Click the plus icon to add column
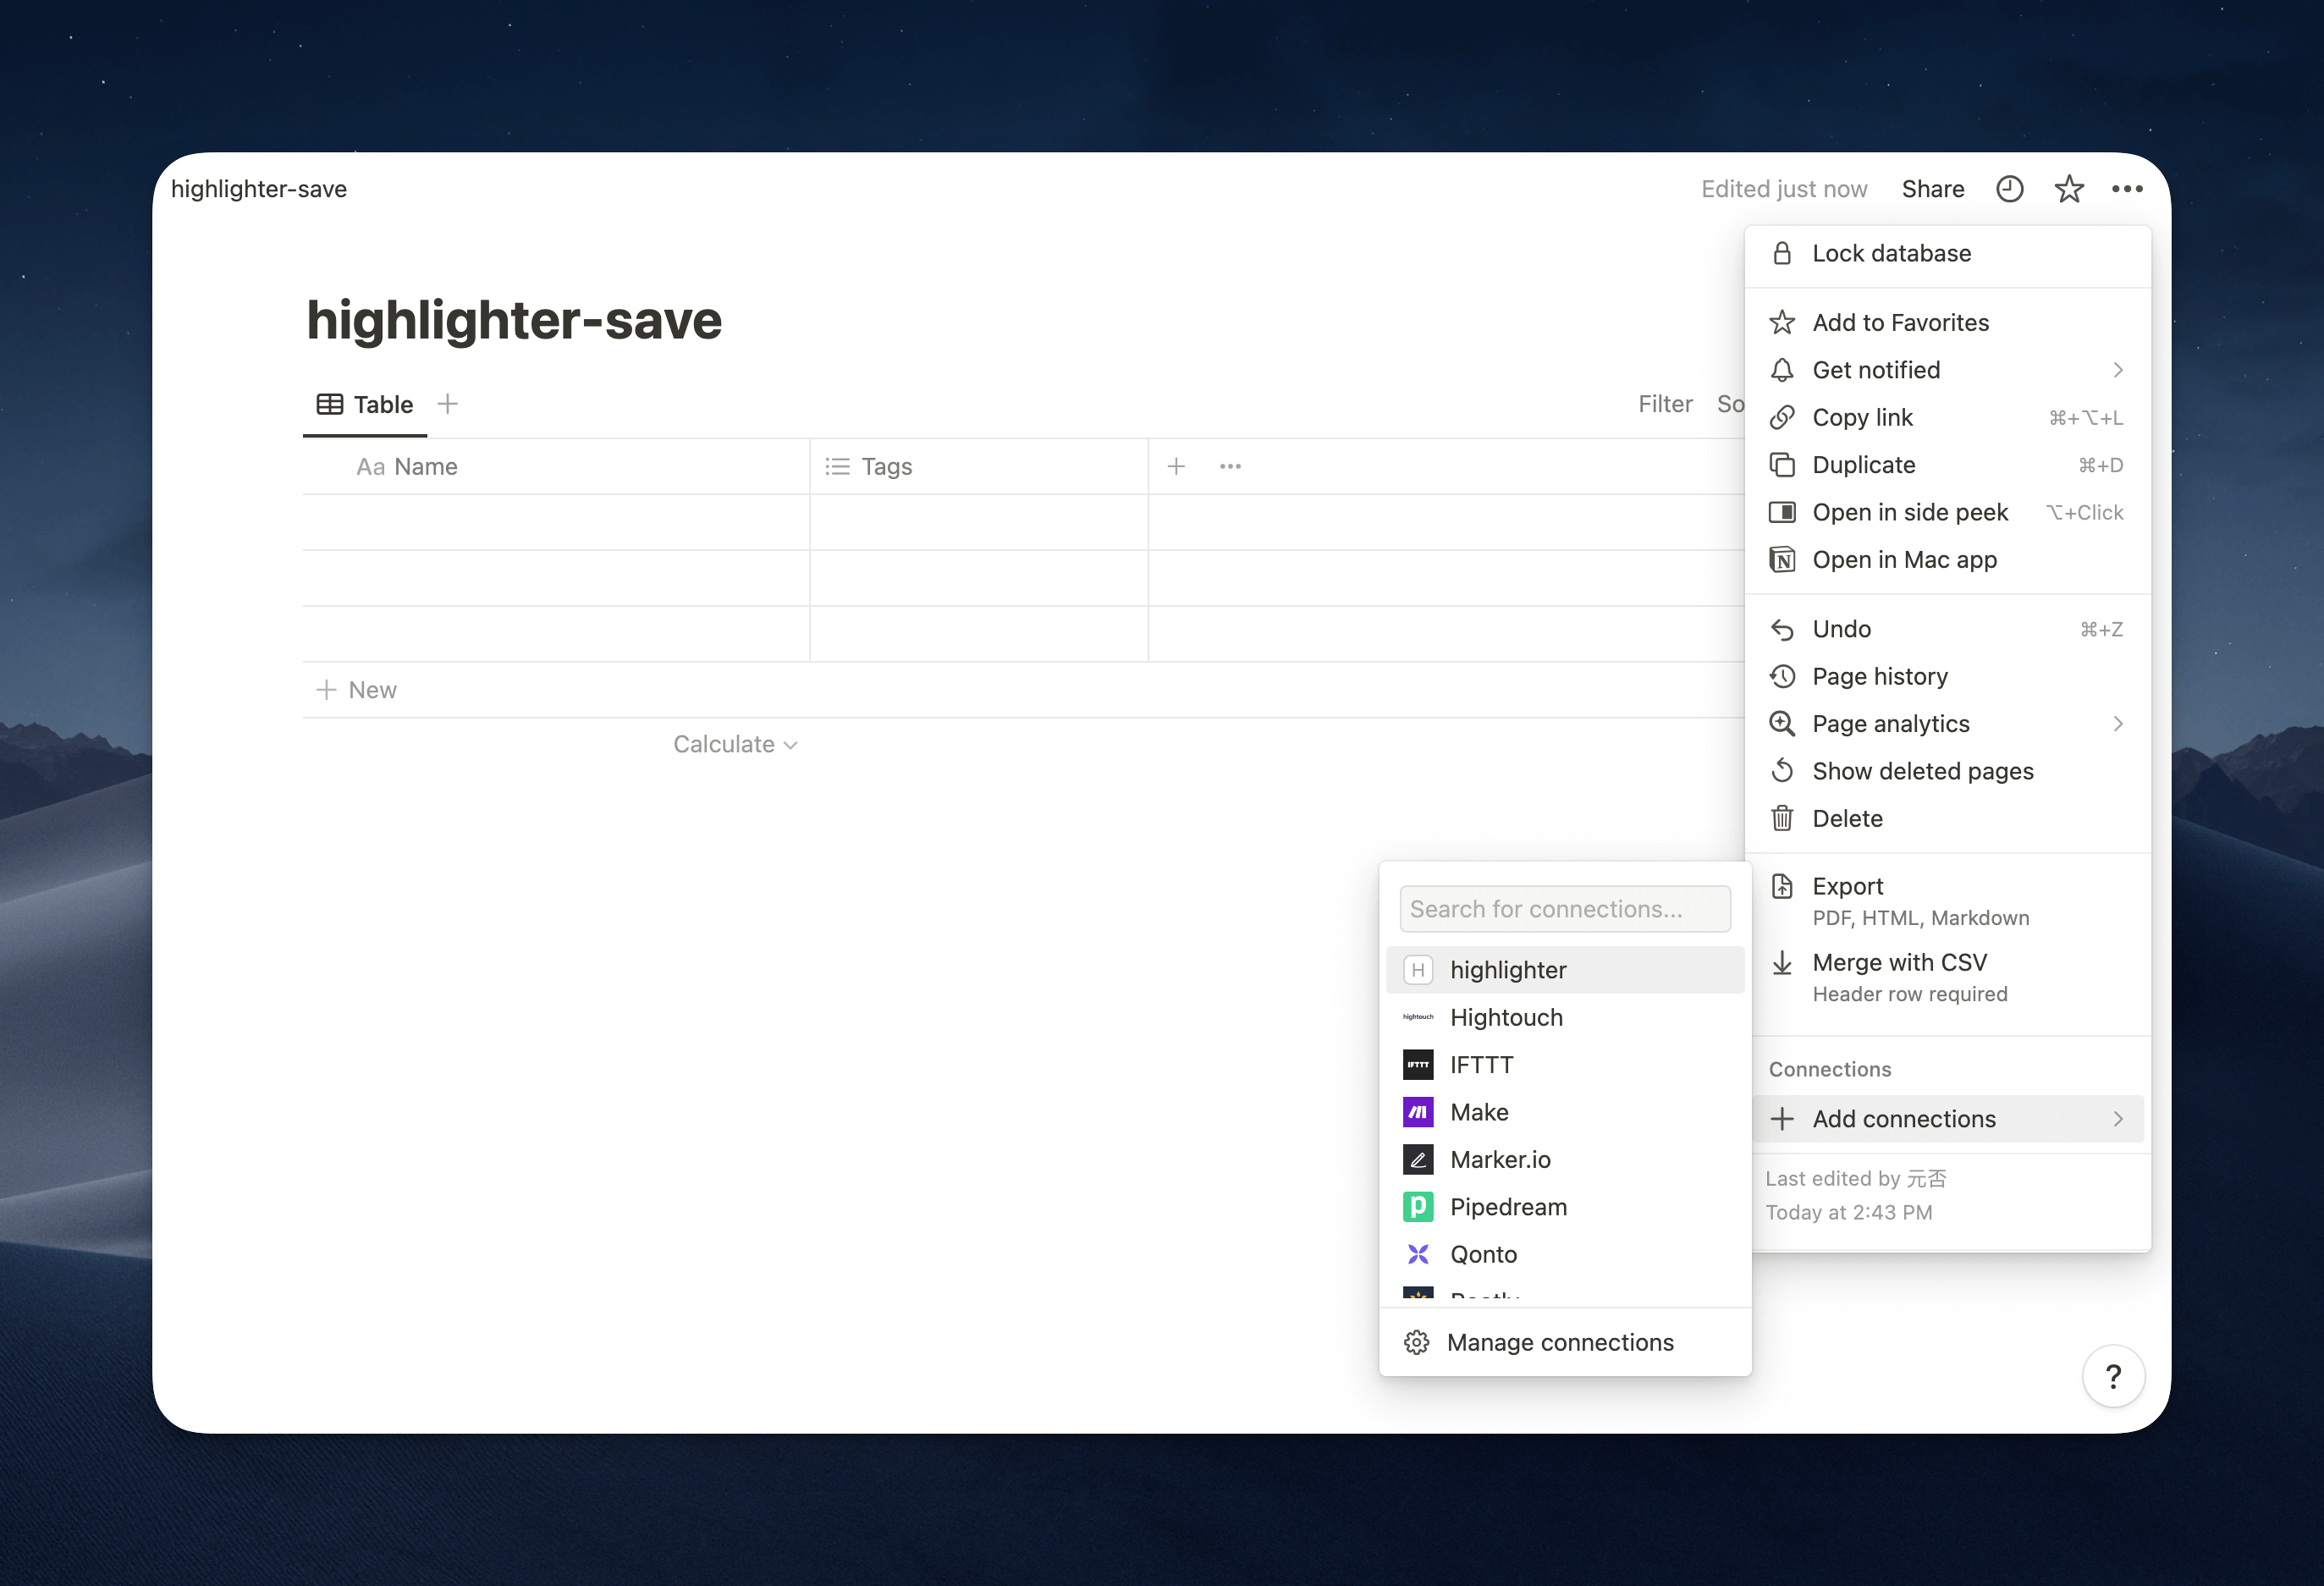The image size is (2324, 1586). 1176,466
